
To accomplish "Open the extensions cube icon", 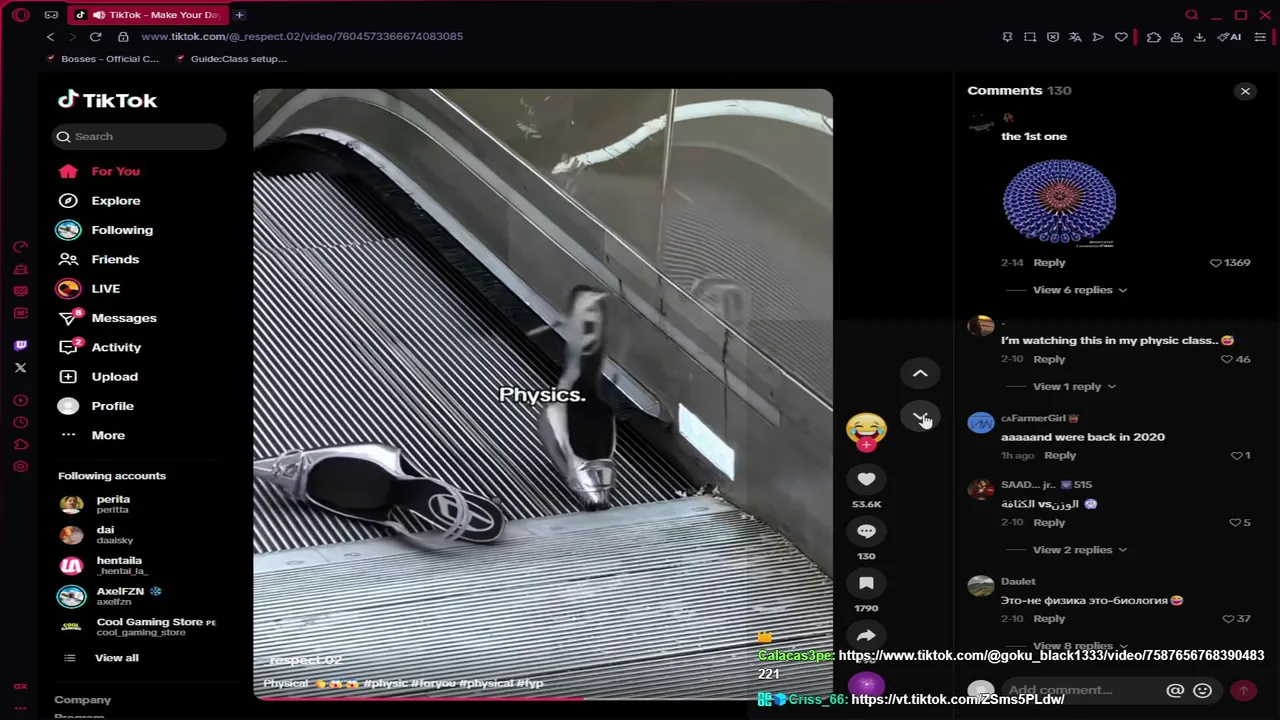I will pyautogui.click(x=1154, y=37).
